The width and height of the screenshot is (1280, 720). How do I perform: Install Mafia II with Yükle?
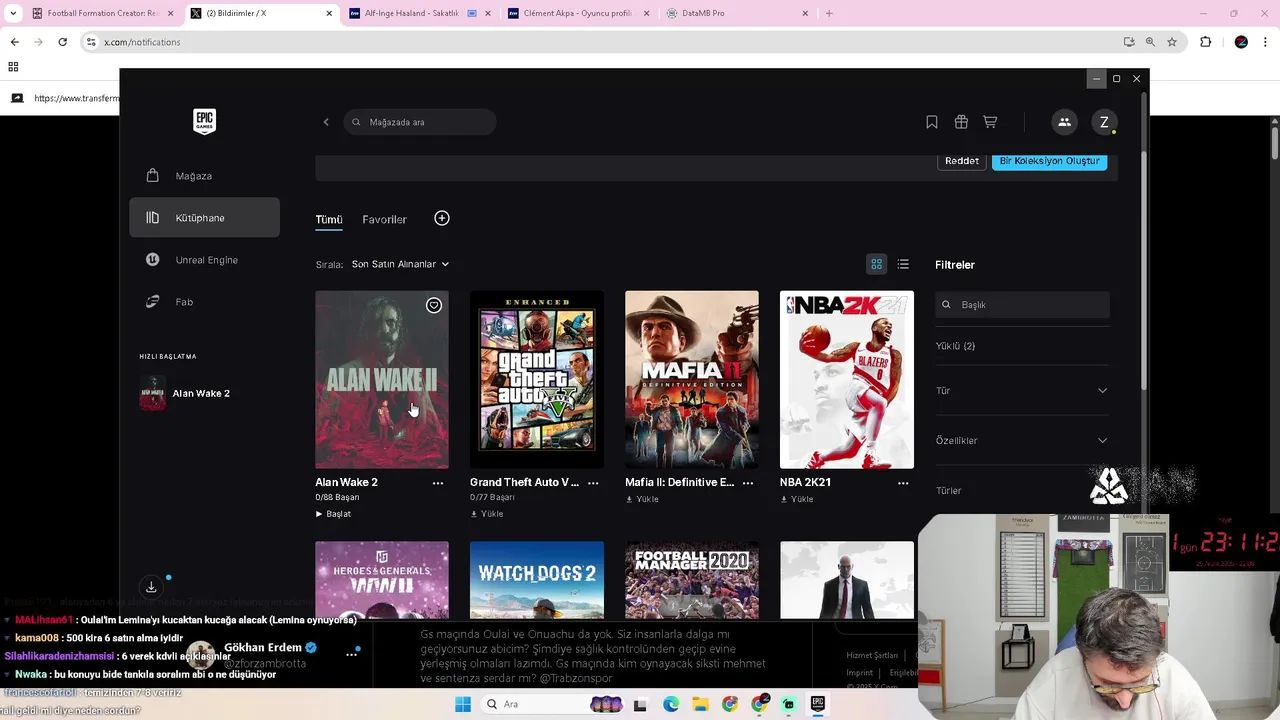642,499
